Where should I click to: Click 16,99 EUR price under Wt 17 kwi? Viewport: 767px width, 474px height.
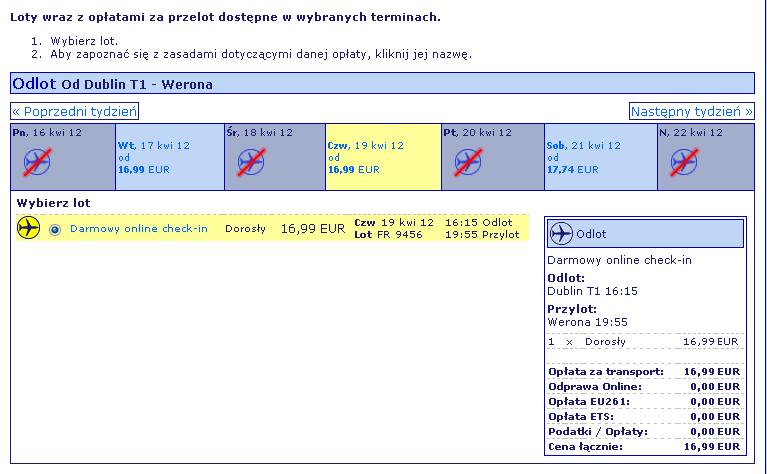click(x=144, y=170)
